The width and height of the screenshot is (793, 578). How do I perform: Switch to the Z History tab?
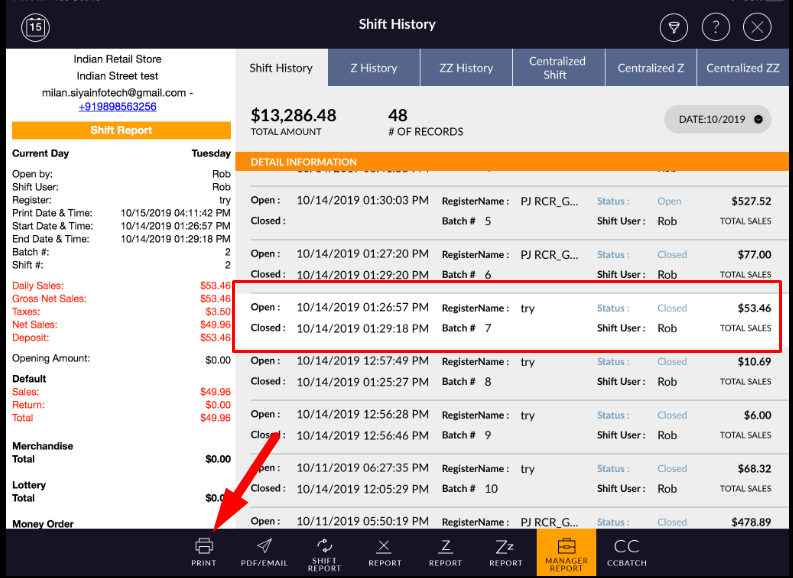pos(373,68)
